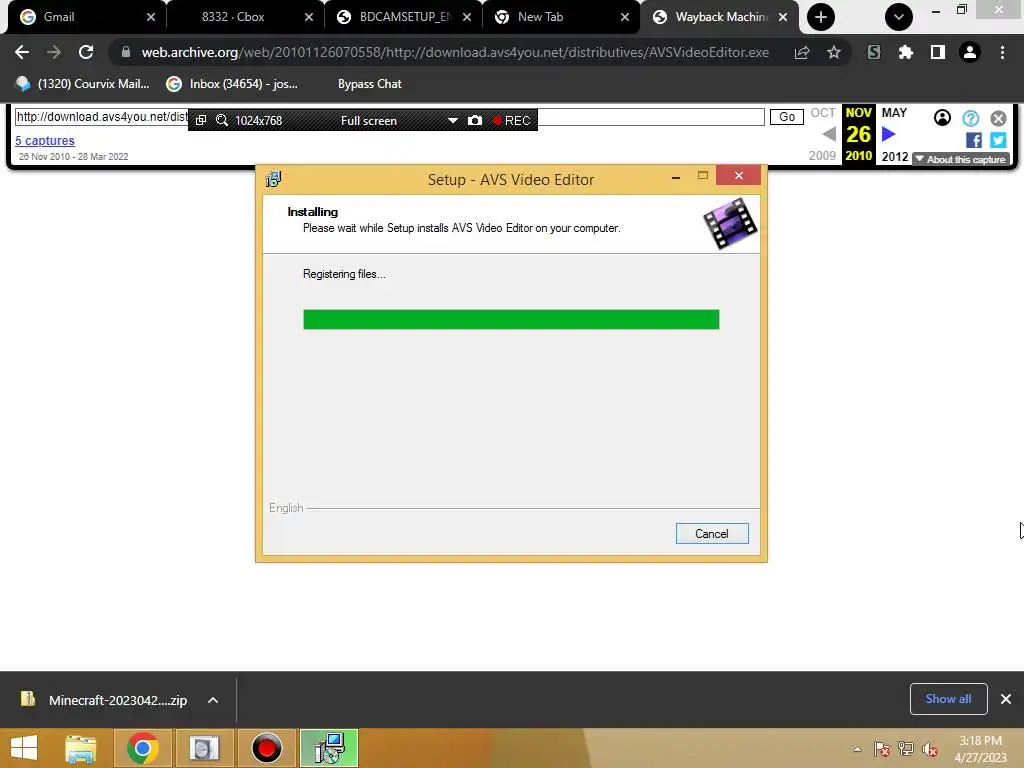Open the green S extension icon

coord(874,52)
